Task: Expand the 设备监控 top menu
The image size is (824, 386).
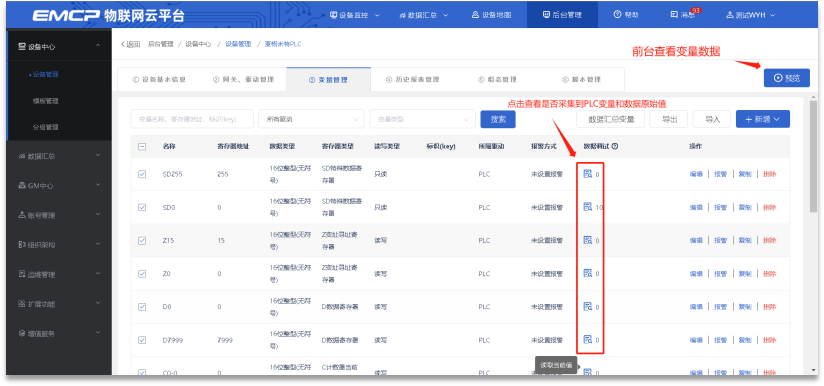Action: [x=354, y=15]
